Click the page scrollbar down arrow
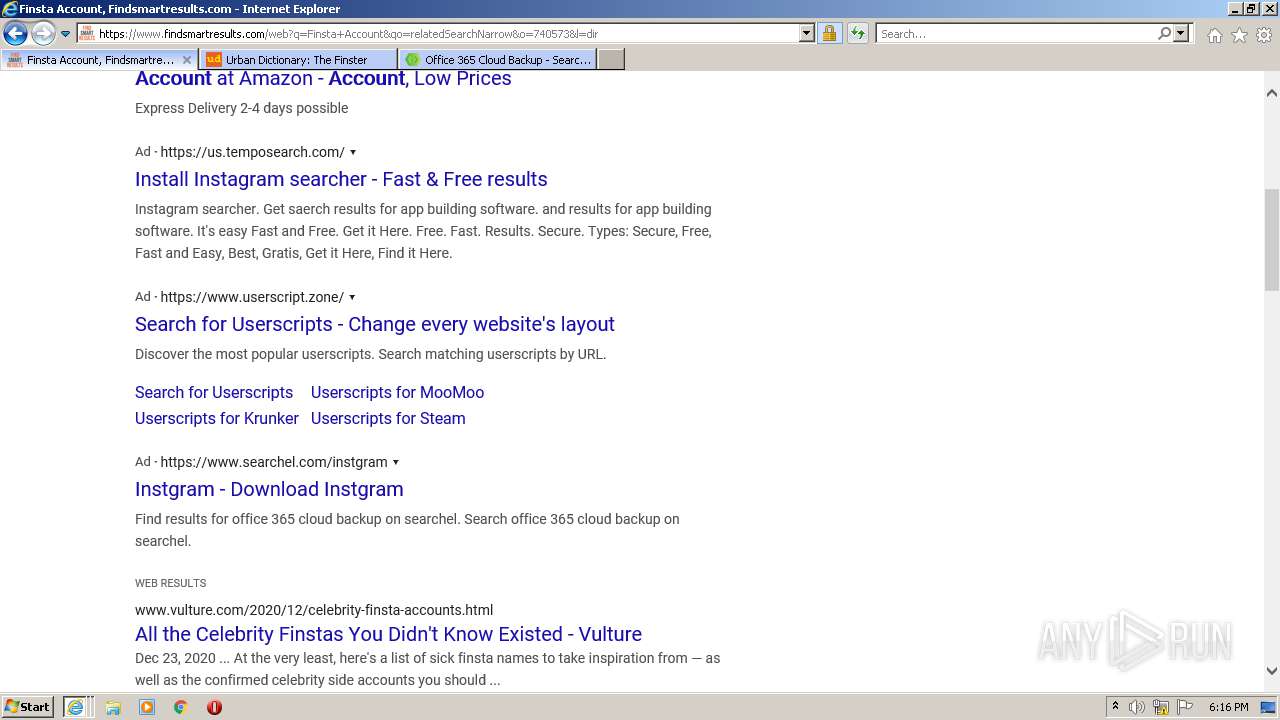This screenshot has height=720, width=1280. tap(1271, 671)
